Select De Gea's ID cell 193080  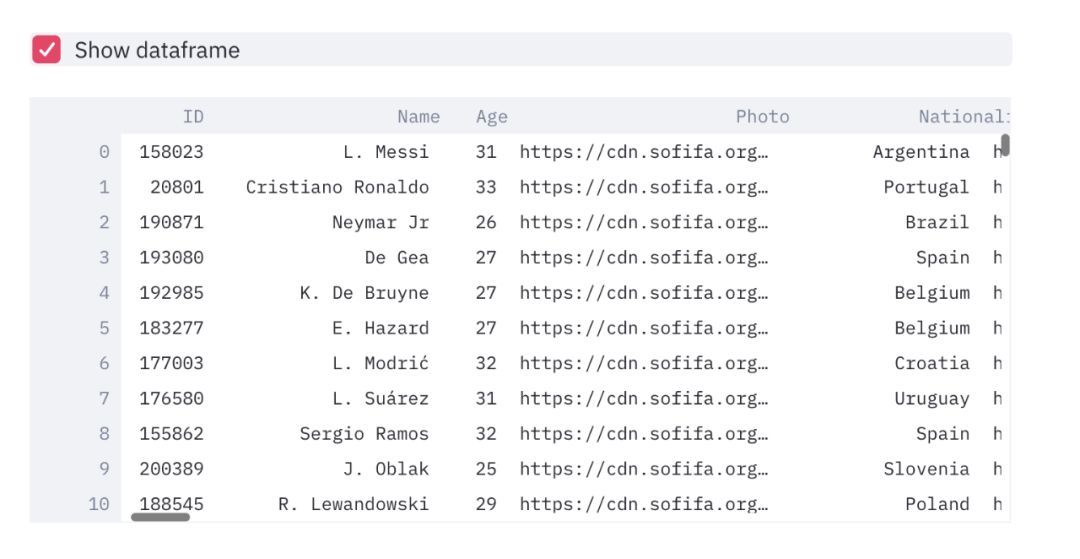tap(171, 257)
